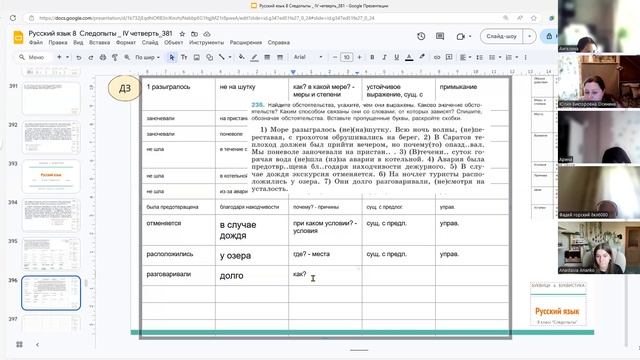Open the text color picker
This screenshot has width=640, height=360.
pos(409,58)
